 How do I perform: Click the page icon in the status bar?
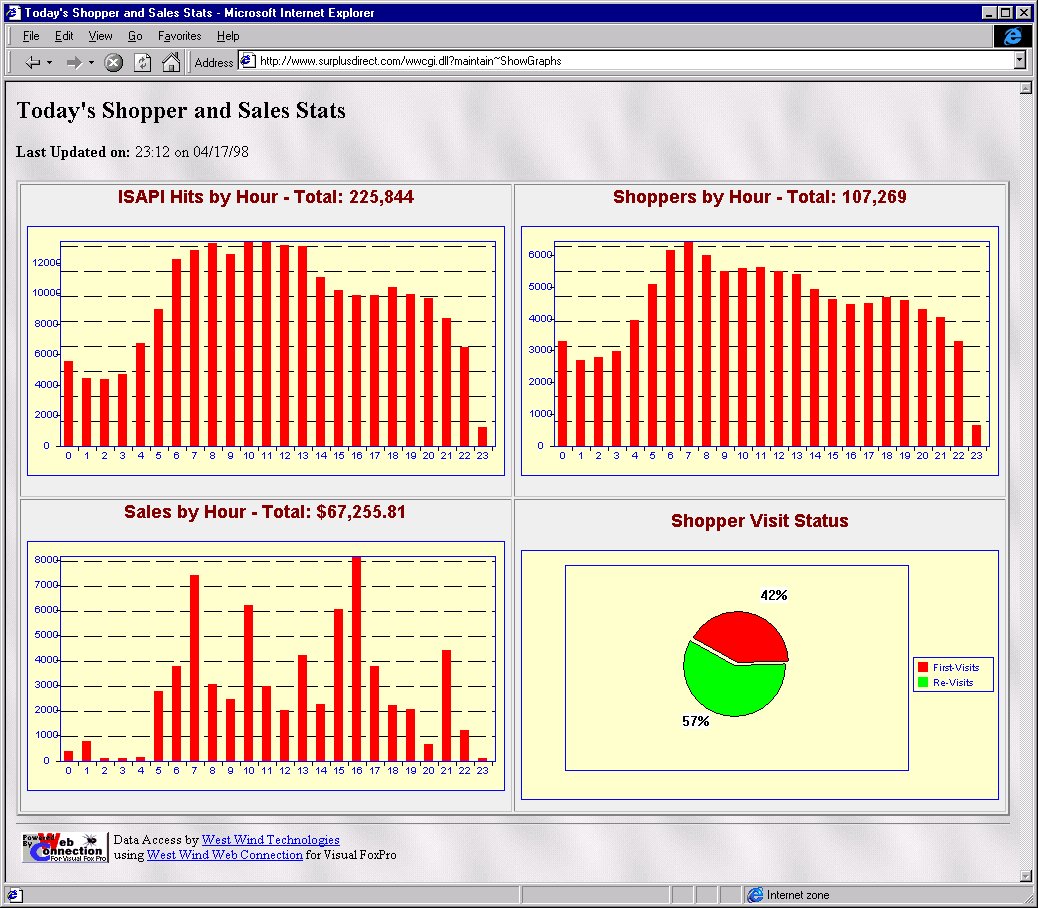tap(14, 895)
